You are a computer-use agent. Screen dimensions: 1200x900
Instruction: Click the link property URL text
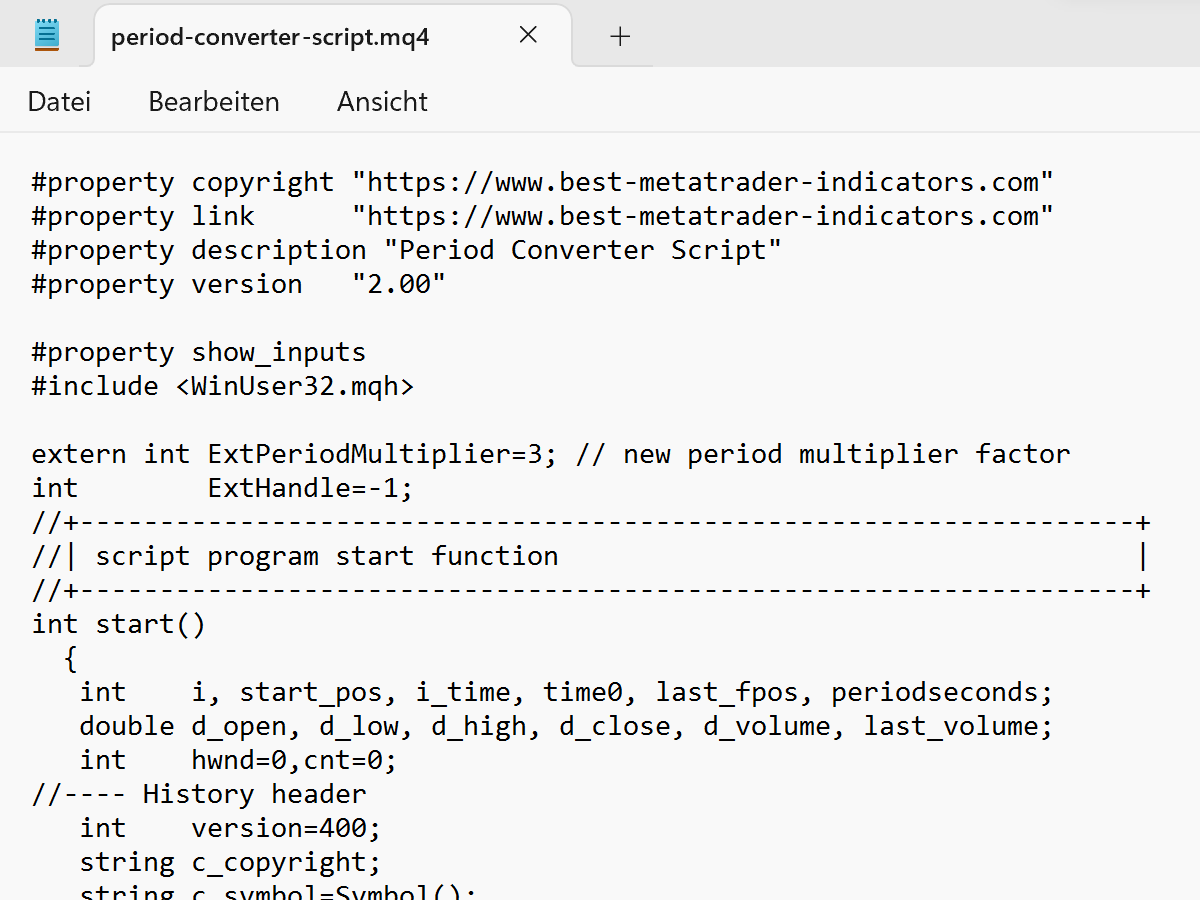click(700, 215)
